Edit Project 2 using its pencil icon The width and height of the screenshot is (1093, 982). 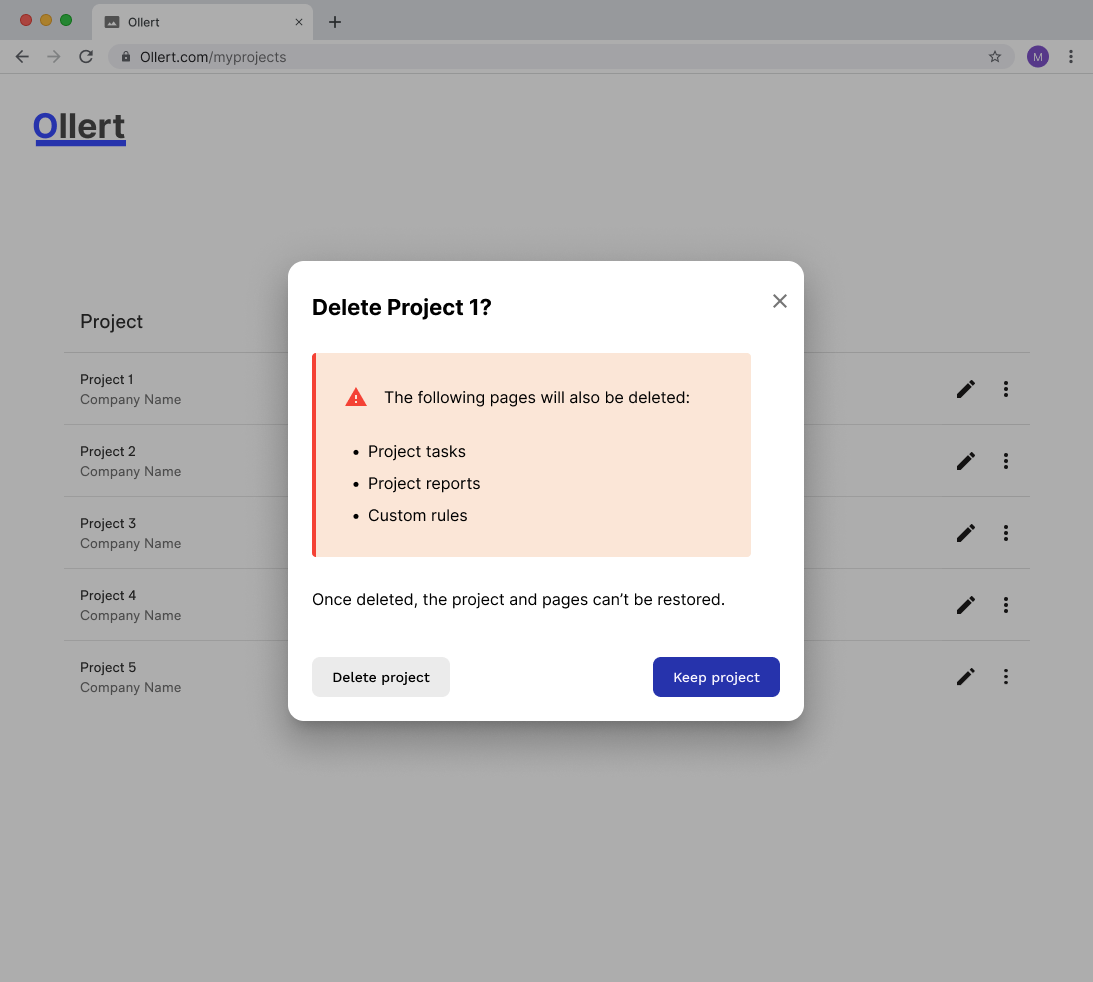[x=964, y=461]
